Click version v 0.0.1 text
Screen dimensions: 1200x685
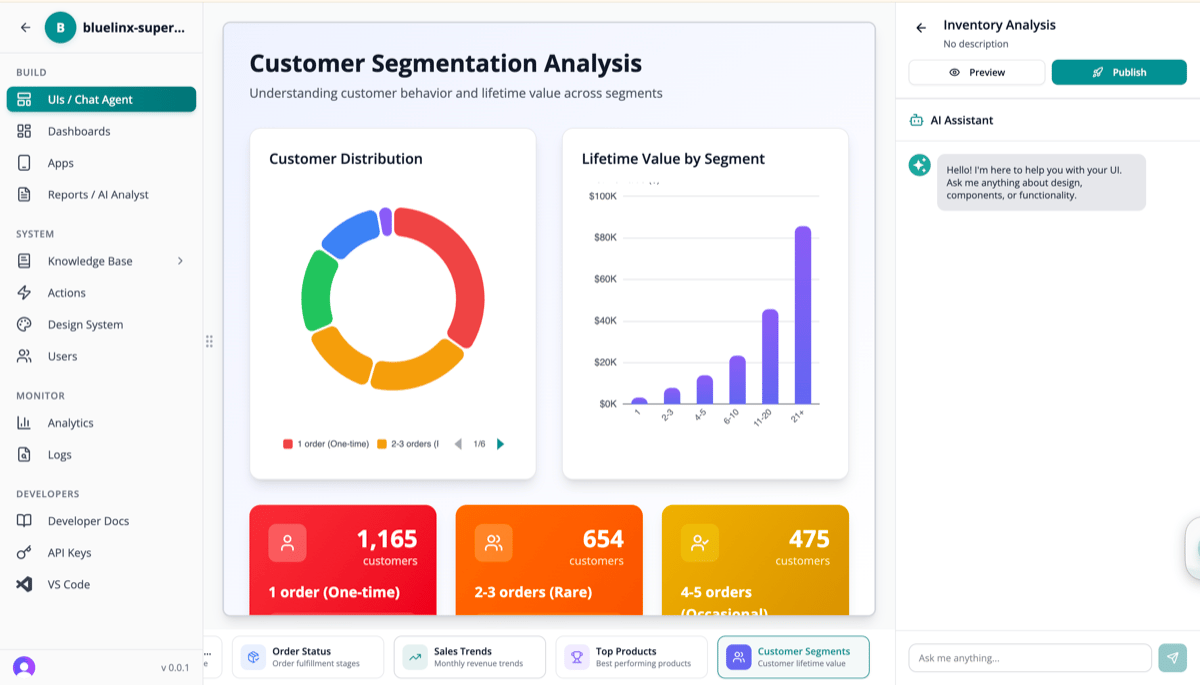point(175,667)
